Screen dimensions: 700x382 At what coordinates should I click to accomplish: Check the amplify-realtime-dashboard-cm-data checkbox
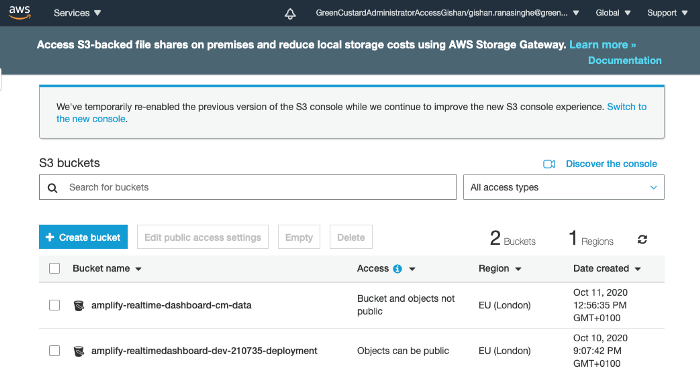[x=54, y=305]
